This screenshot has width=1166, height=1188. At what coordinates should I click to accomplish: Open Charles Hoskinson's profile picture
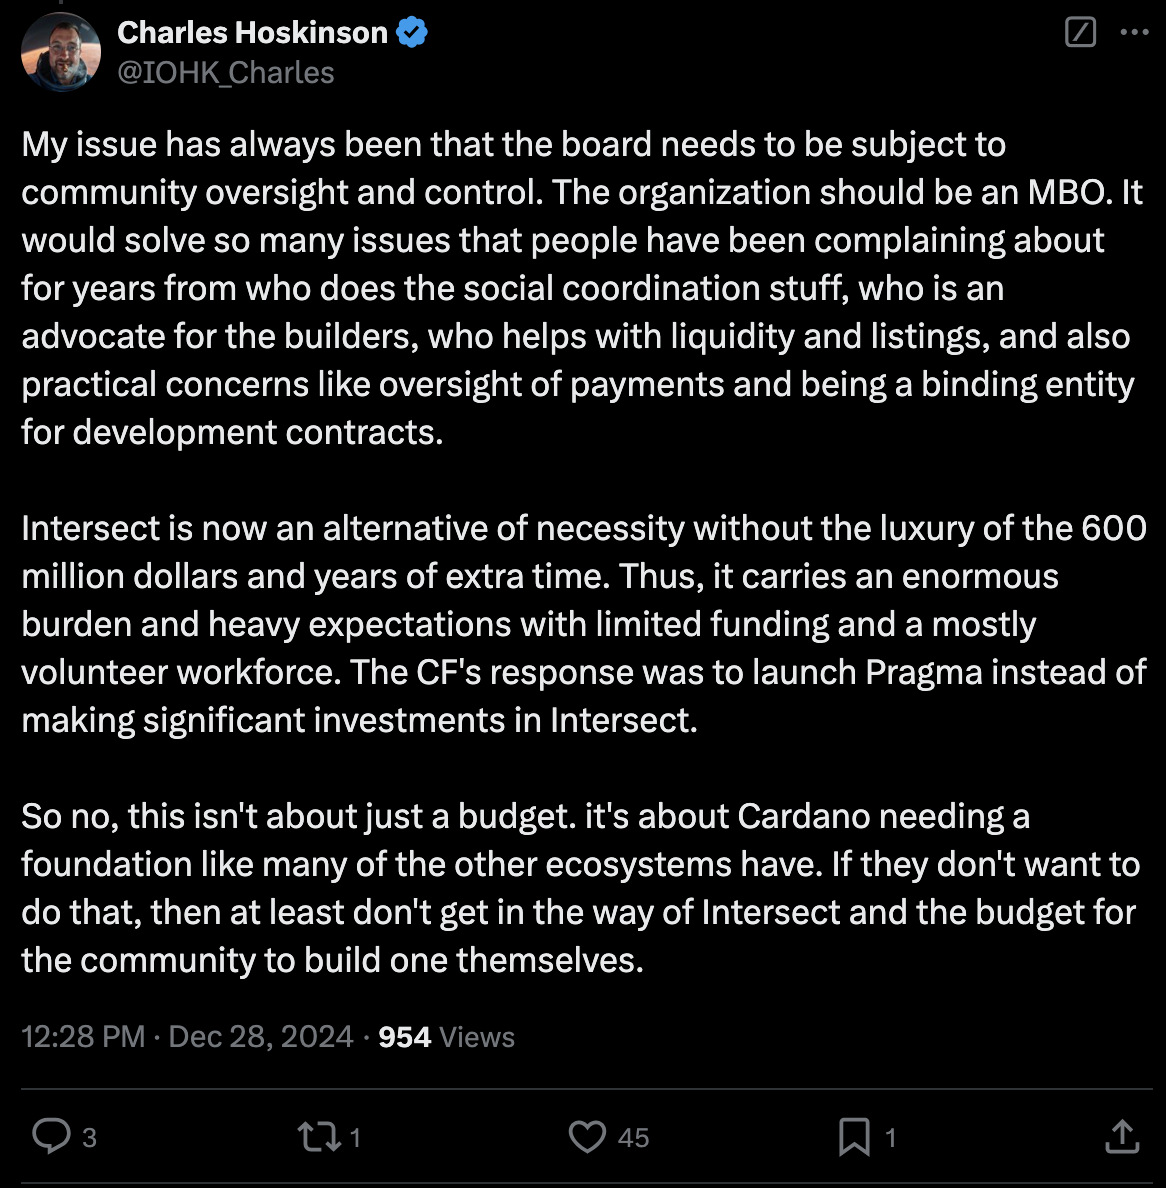click(61, 52)
